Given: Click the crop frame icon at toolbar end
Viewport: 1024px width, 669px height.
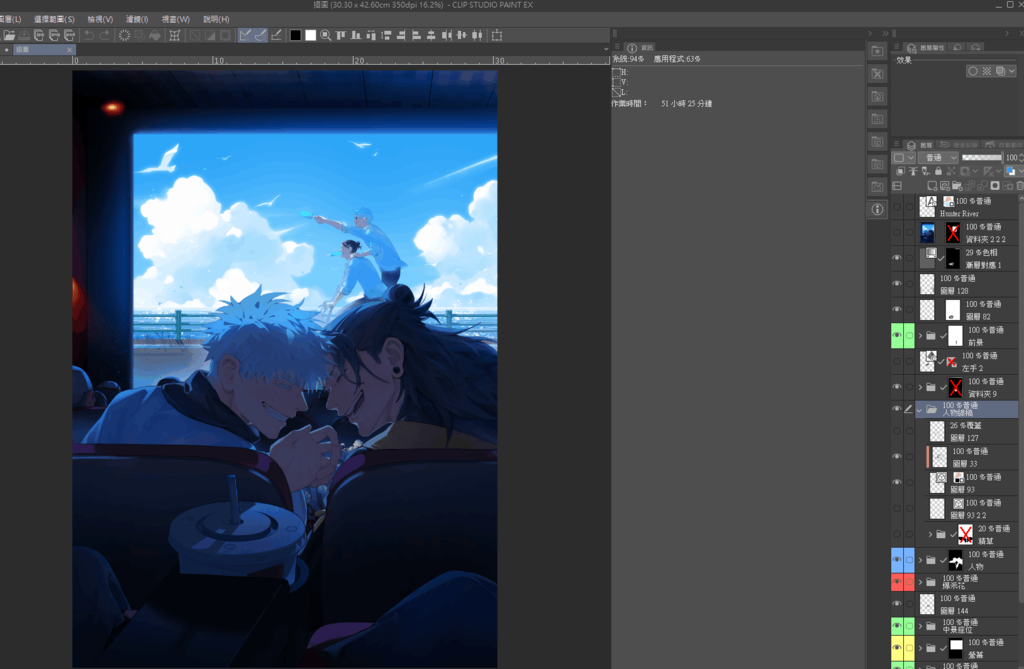Looking at the screenshot, I should (x=497, y=35).
